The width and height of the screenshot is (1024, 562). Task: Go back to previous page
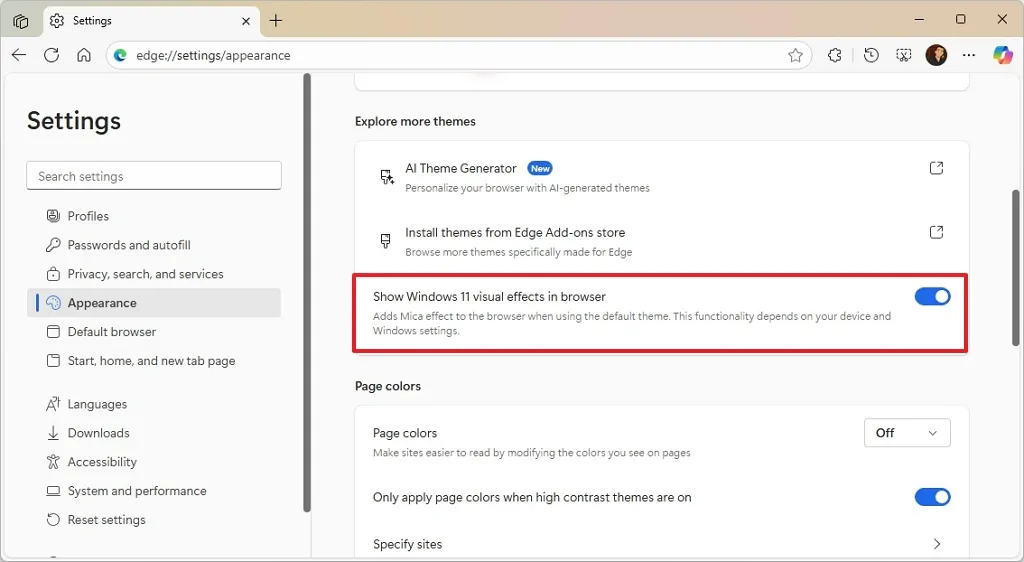(19, 55)
